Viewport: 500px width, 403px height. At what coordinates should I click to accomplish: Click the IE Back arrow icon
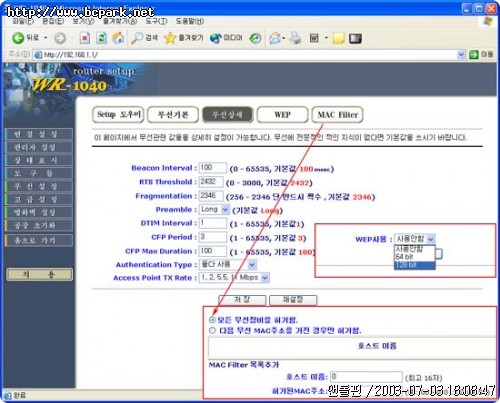(x=17, y=38)
